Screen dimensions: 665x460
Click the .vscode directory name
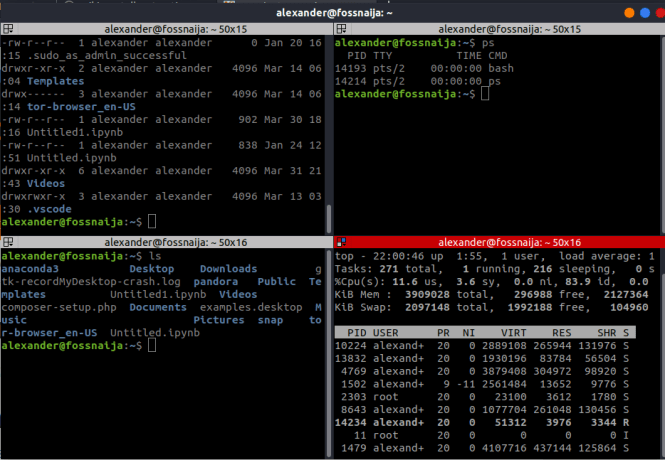49,209
